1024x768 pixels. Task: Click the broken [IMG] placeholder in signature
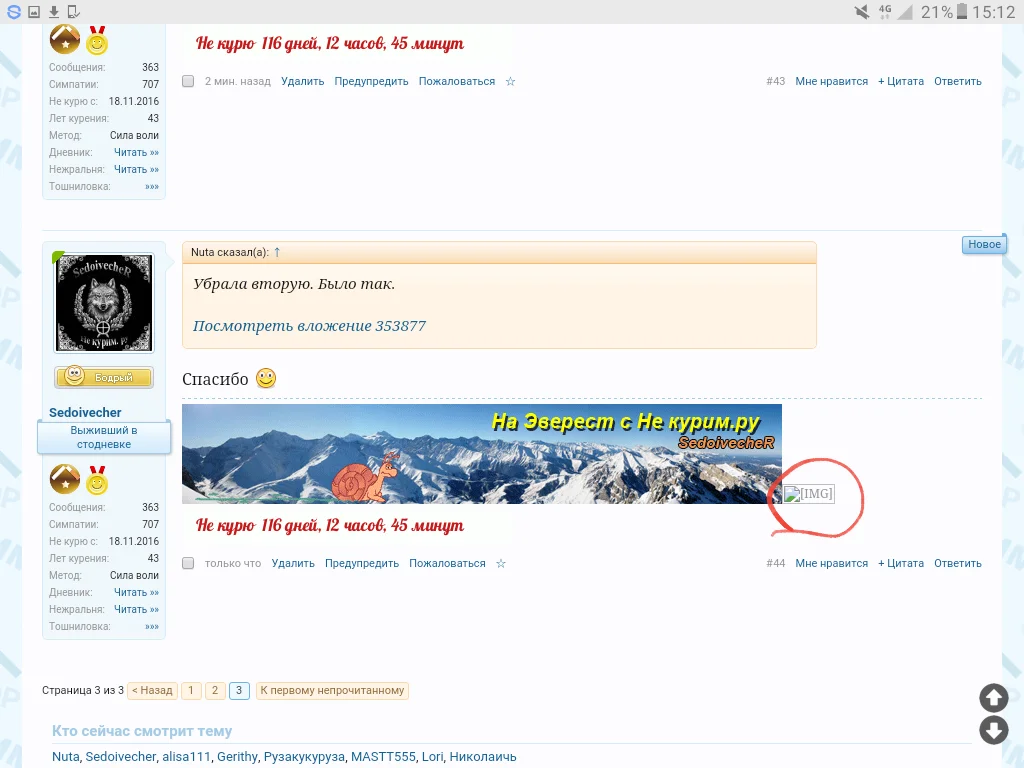tap(808, 494)
